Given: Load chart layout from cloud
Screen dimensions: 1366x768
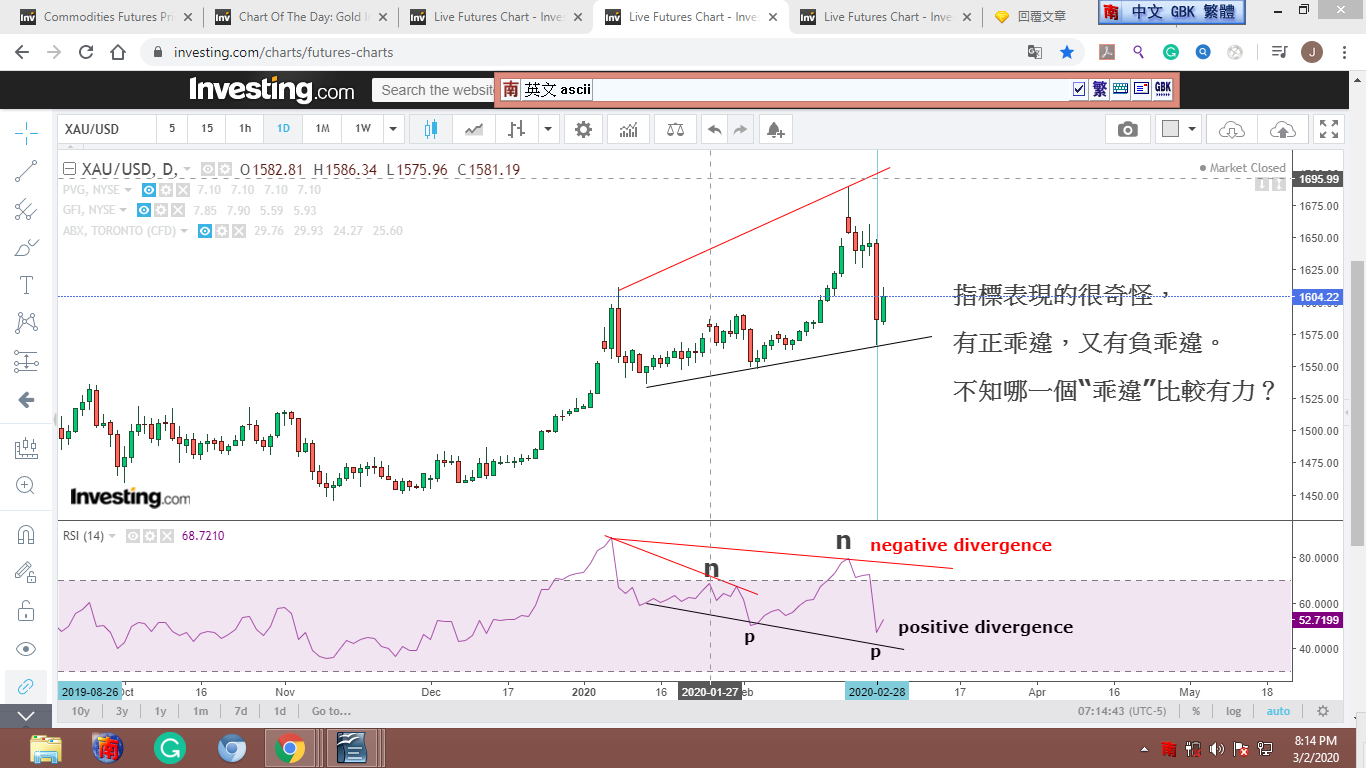Looking at the screenshot, I should pos(1232,129).
